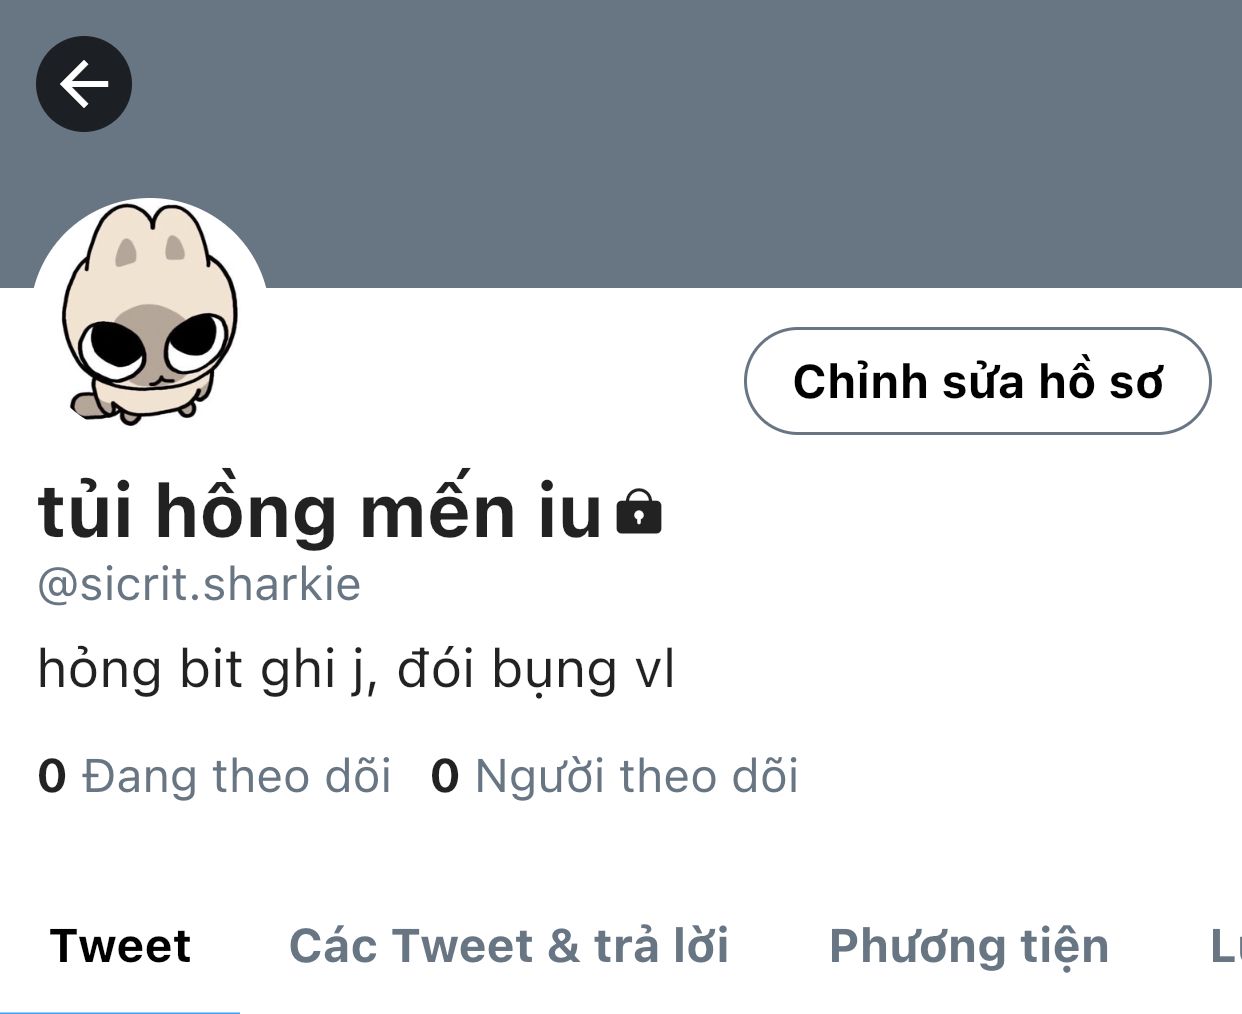Open the Các Tweet & trả lời tab

pos(509,946)
